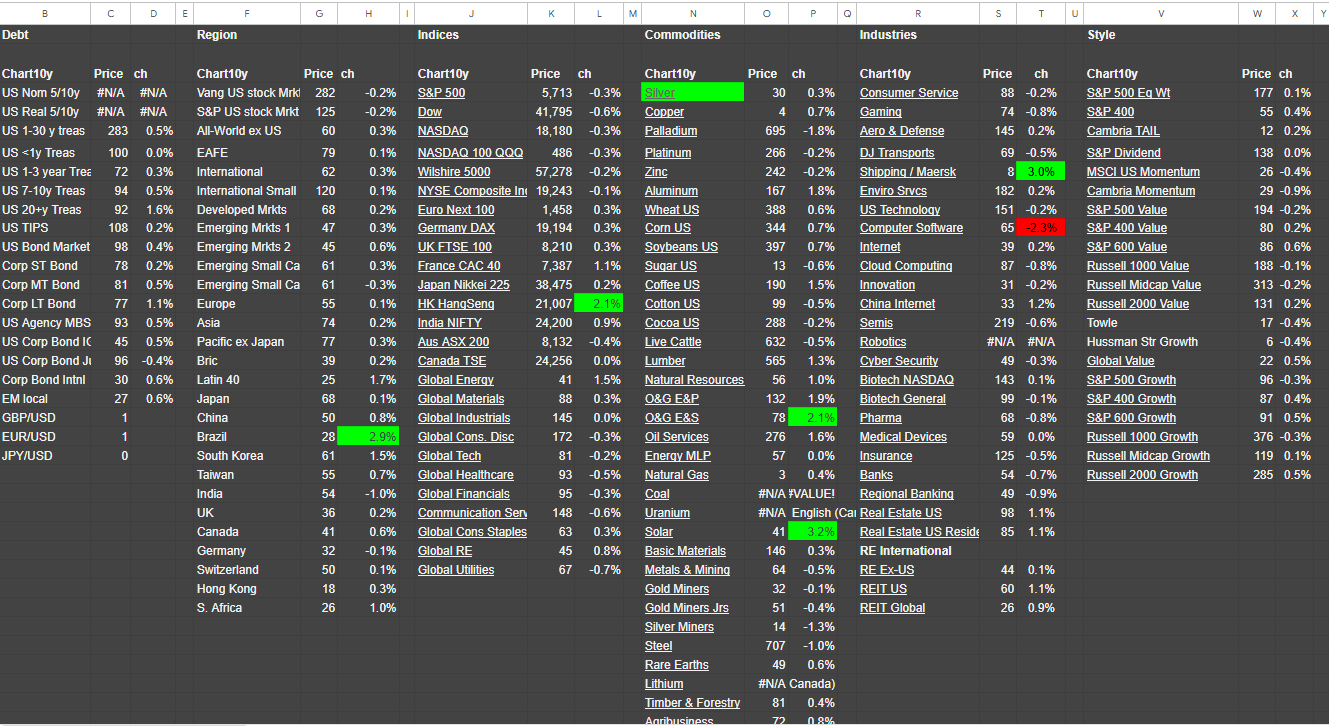This screenshot has height=726, width=1329.
Task: Open the Germany DAX link
Action: point(456,228)
